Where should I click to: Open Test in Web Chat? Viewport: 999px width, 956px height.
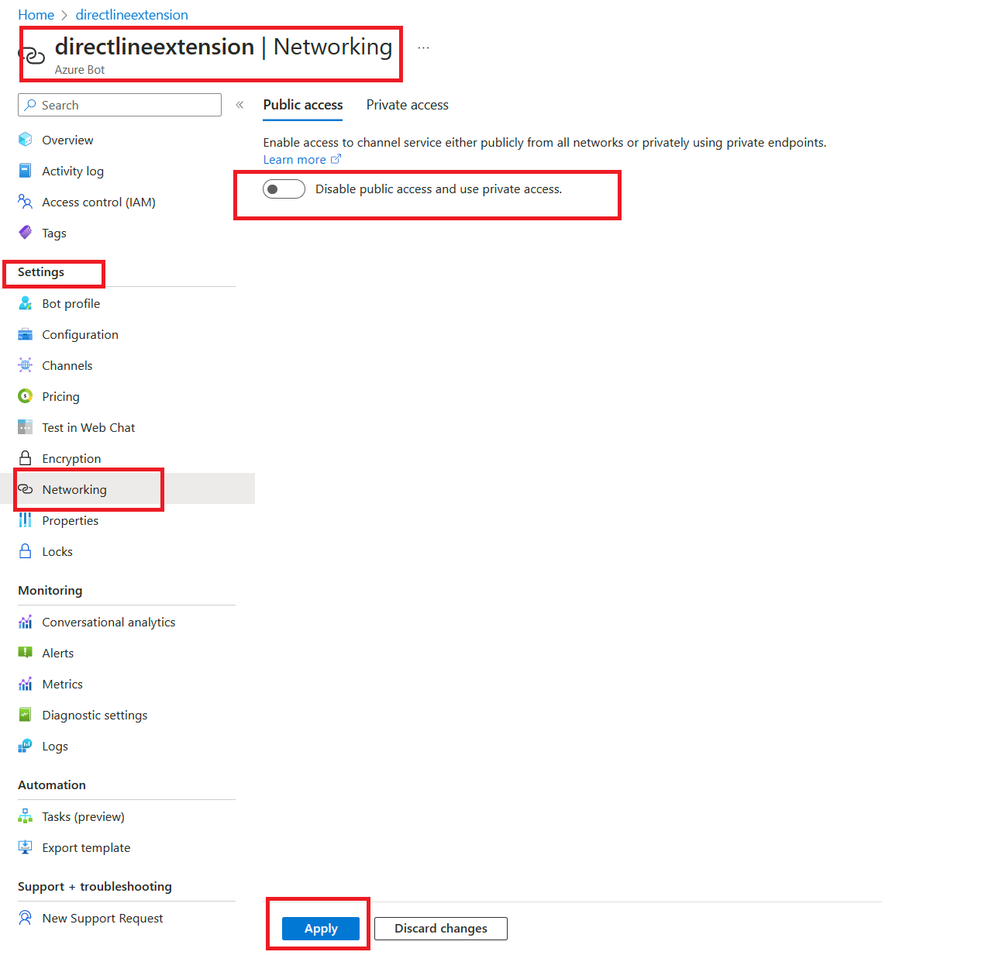[88, 427]
